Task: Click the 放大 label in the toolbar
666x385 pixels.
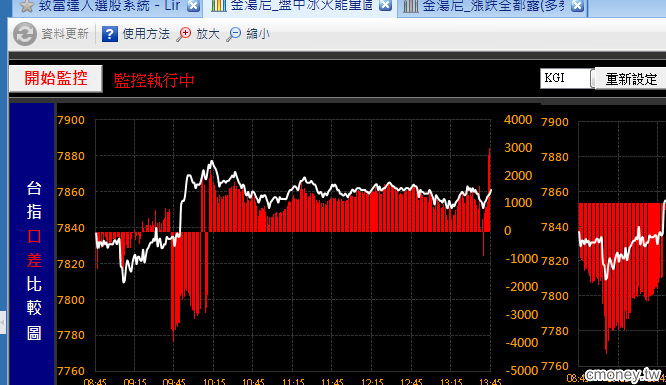Action: [208, 34]
